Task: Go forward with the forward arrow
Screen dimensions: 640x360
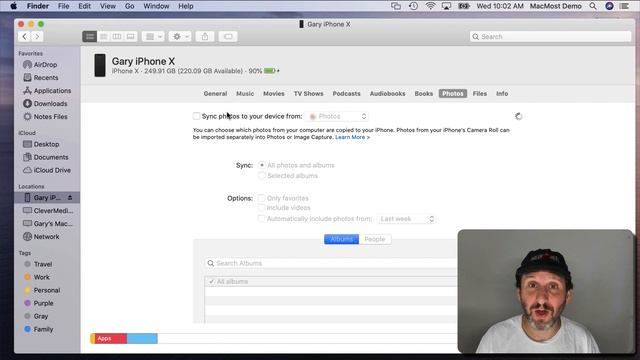Action: click(x=37, y=36)
